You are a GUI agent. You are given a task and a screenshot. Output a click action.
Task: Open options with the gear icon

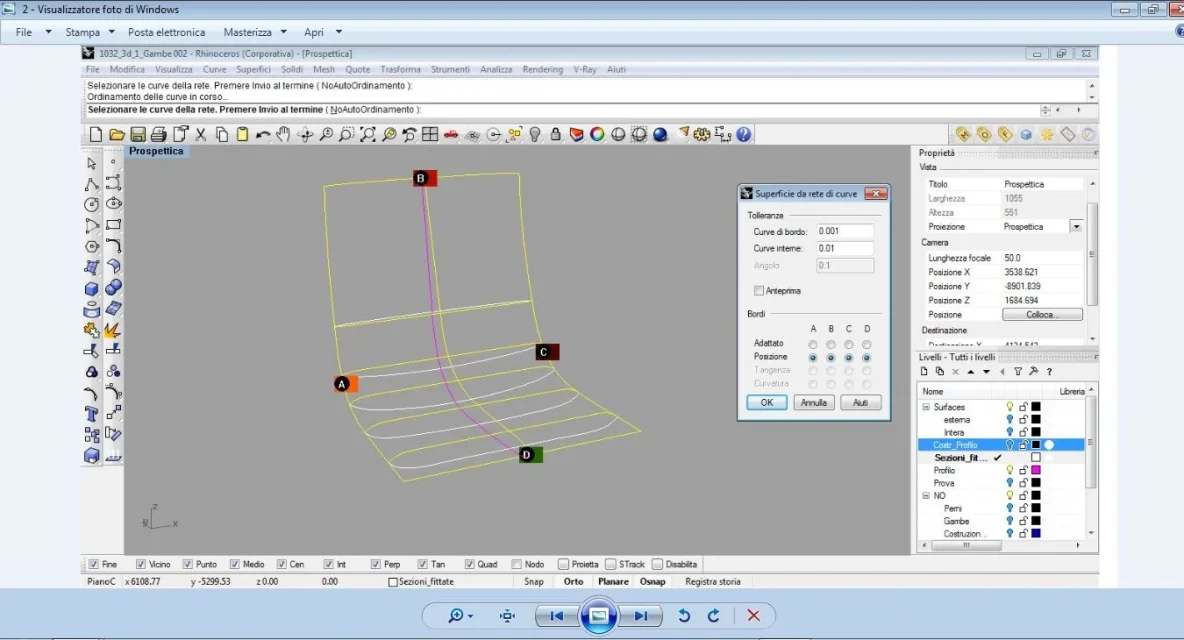click(x=701, y=134)
